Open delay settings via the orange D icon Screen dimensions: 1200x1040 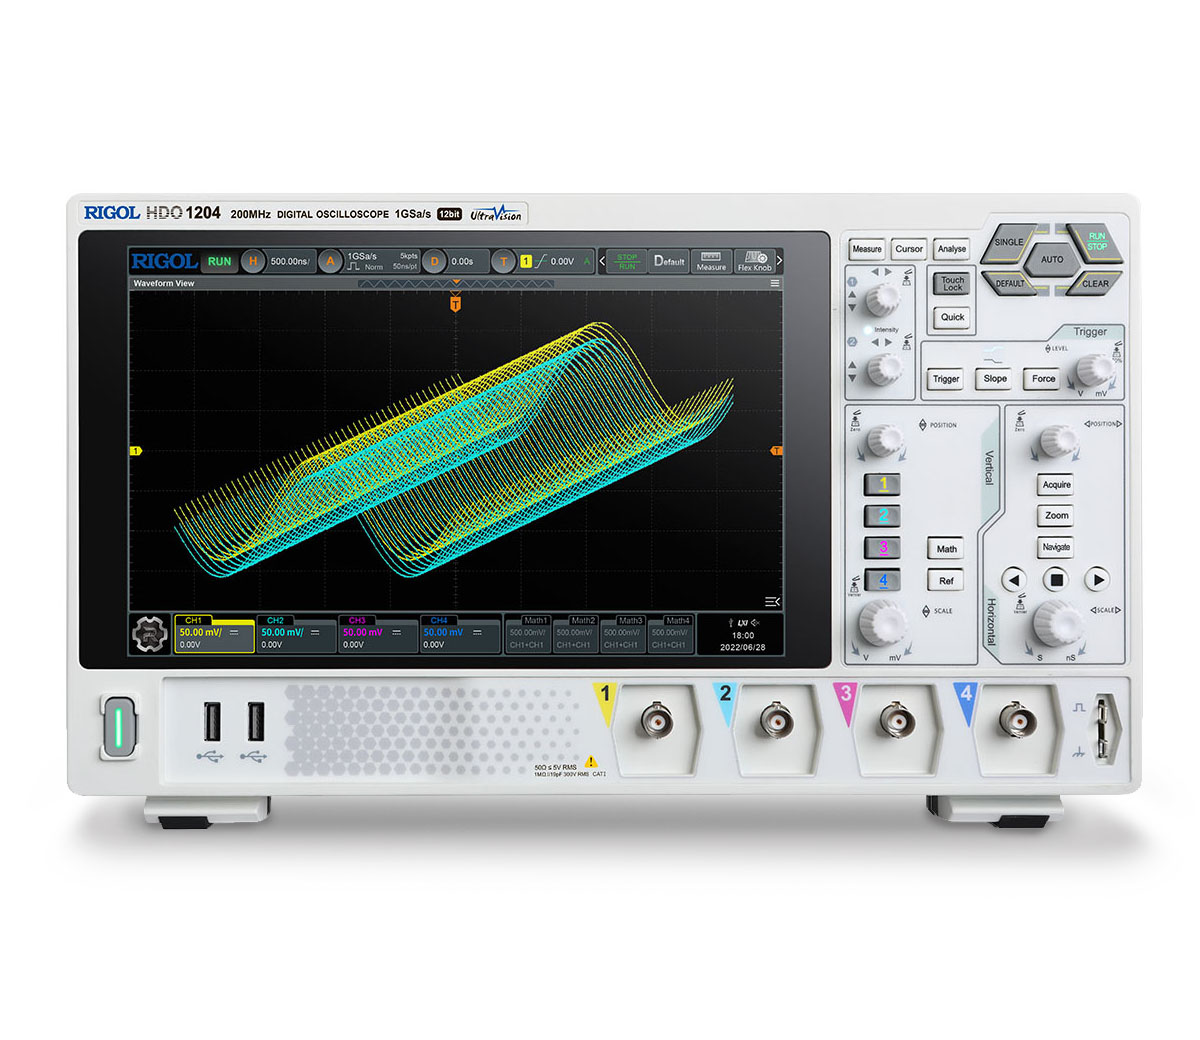434,262
